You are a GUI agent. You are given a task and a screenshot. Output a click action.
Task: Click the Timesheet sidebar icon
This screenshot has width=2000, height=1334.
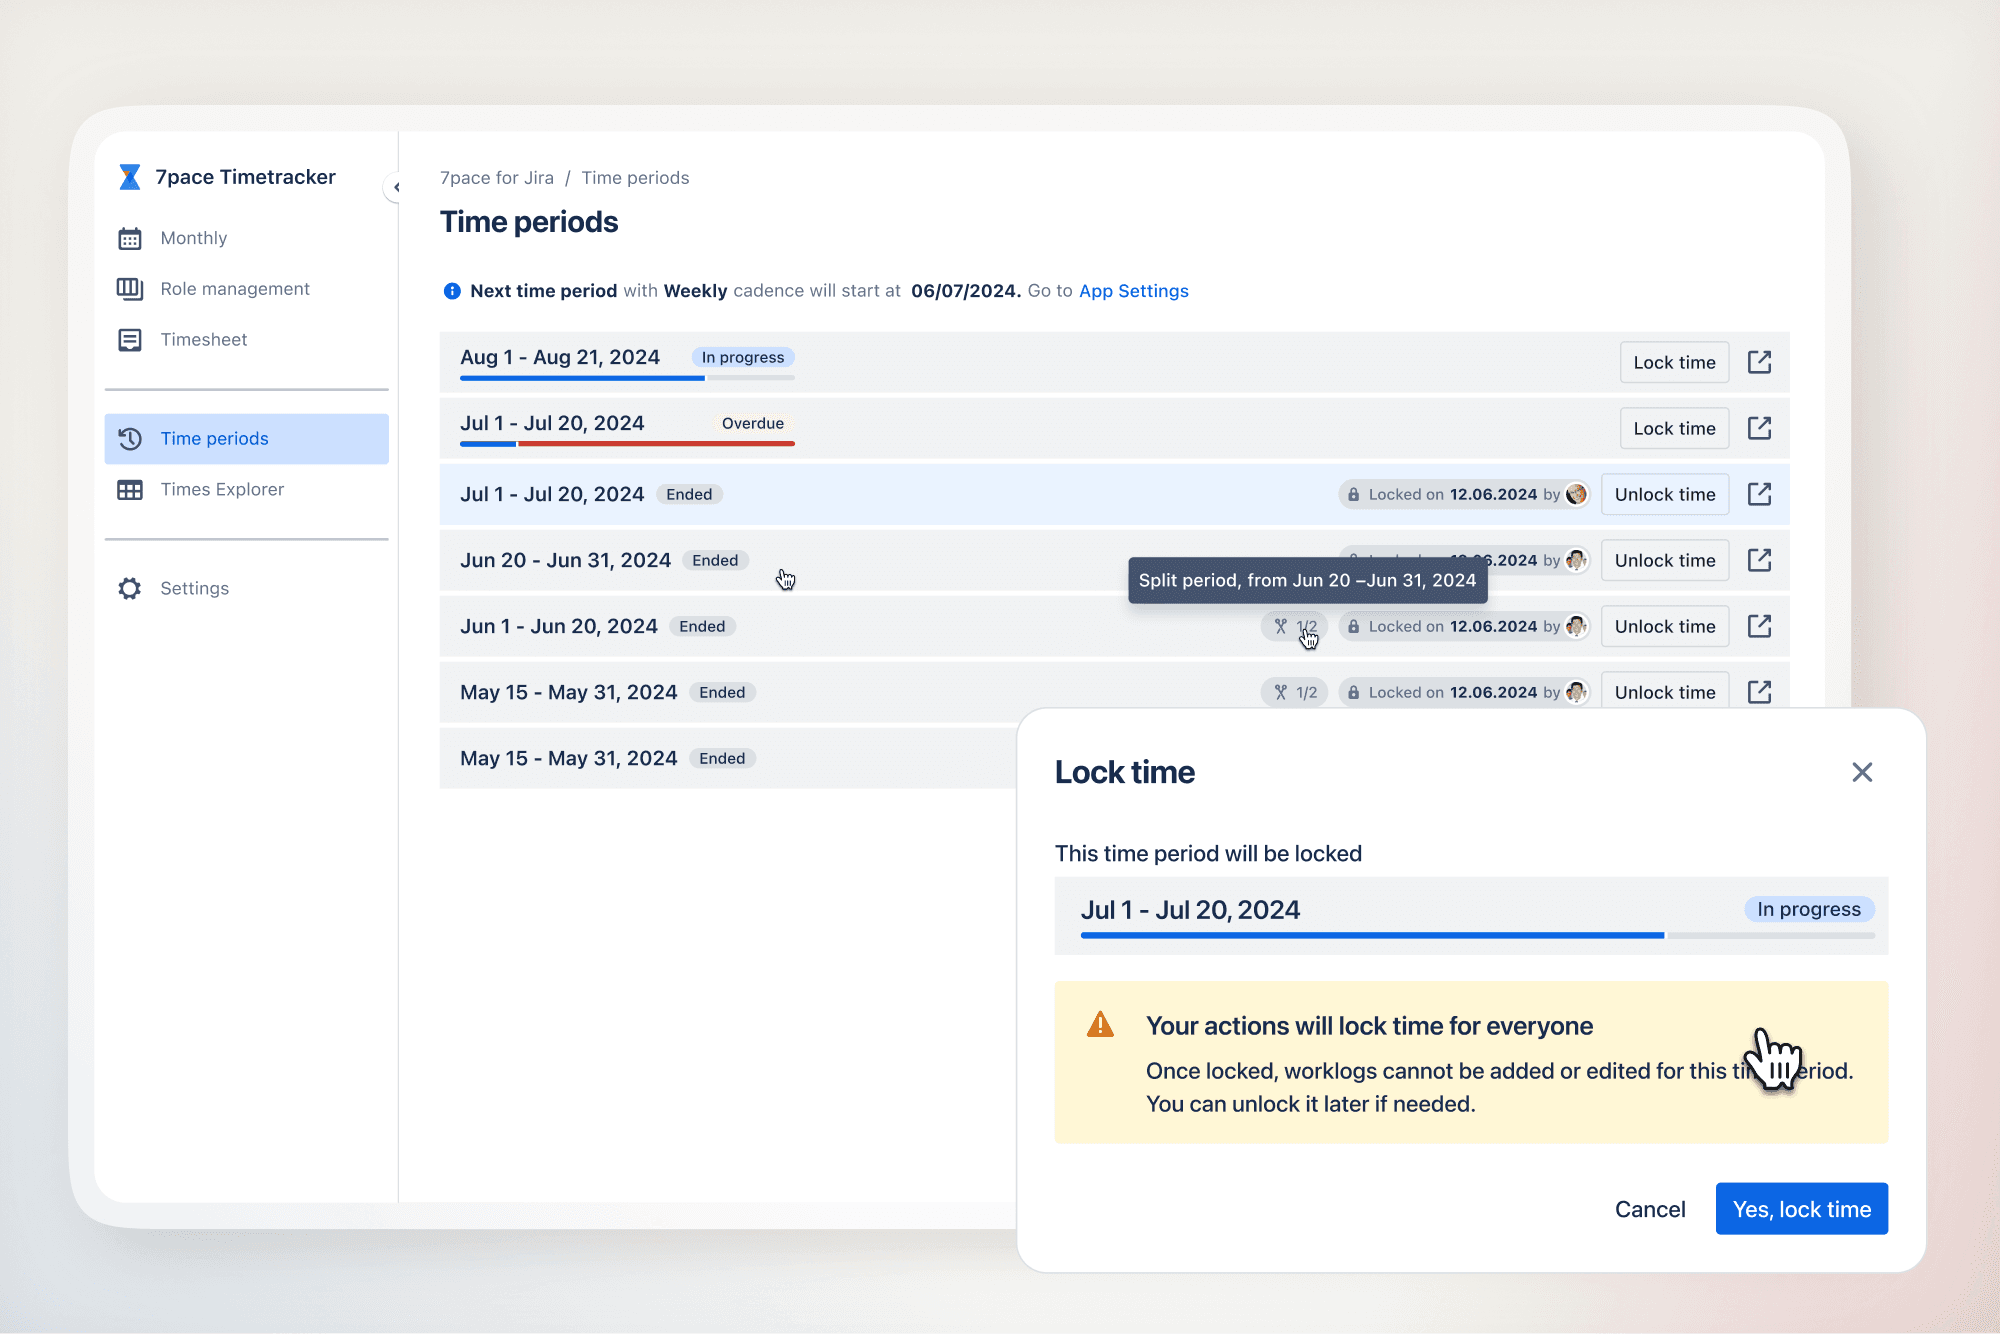130,340
